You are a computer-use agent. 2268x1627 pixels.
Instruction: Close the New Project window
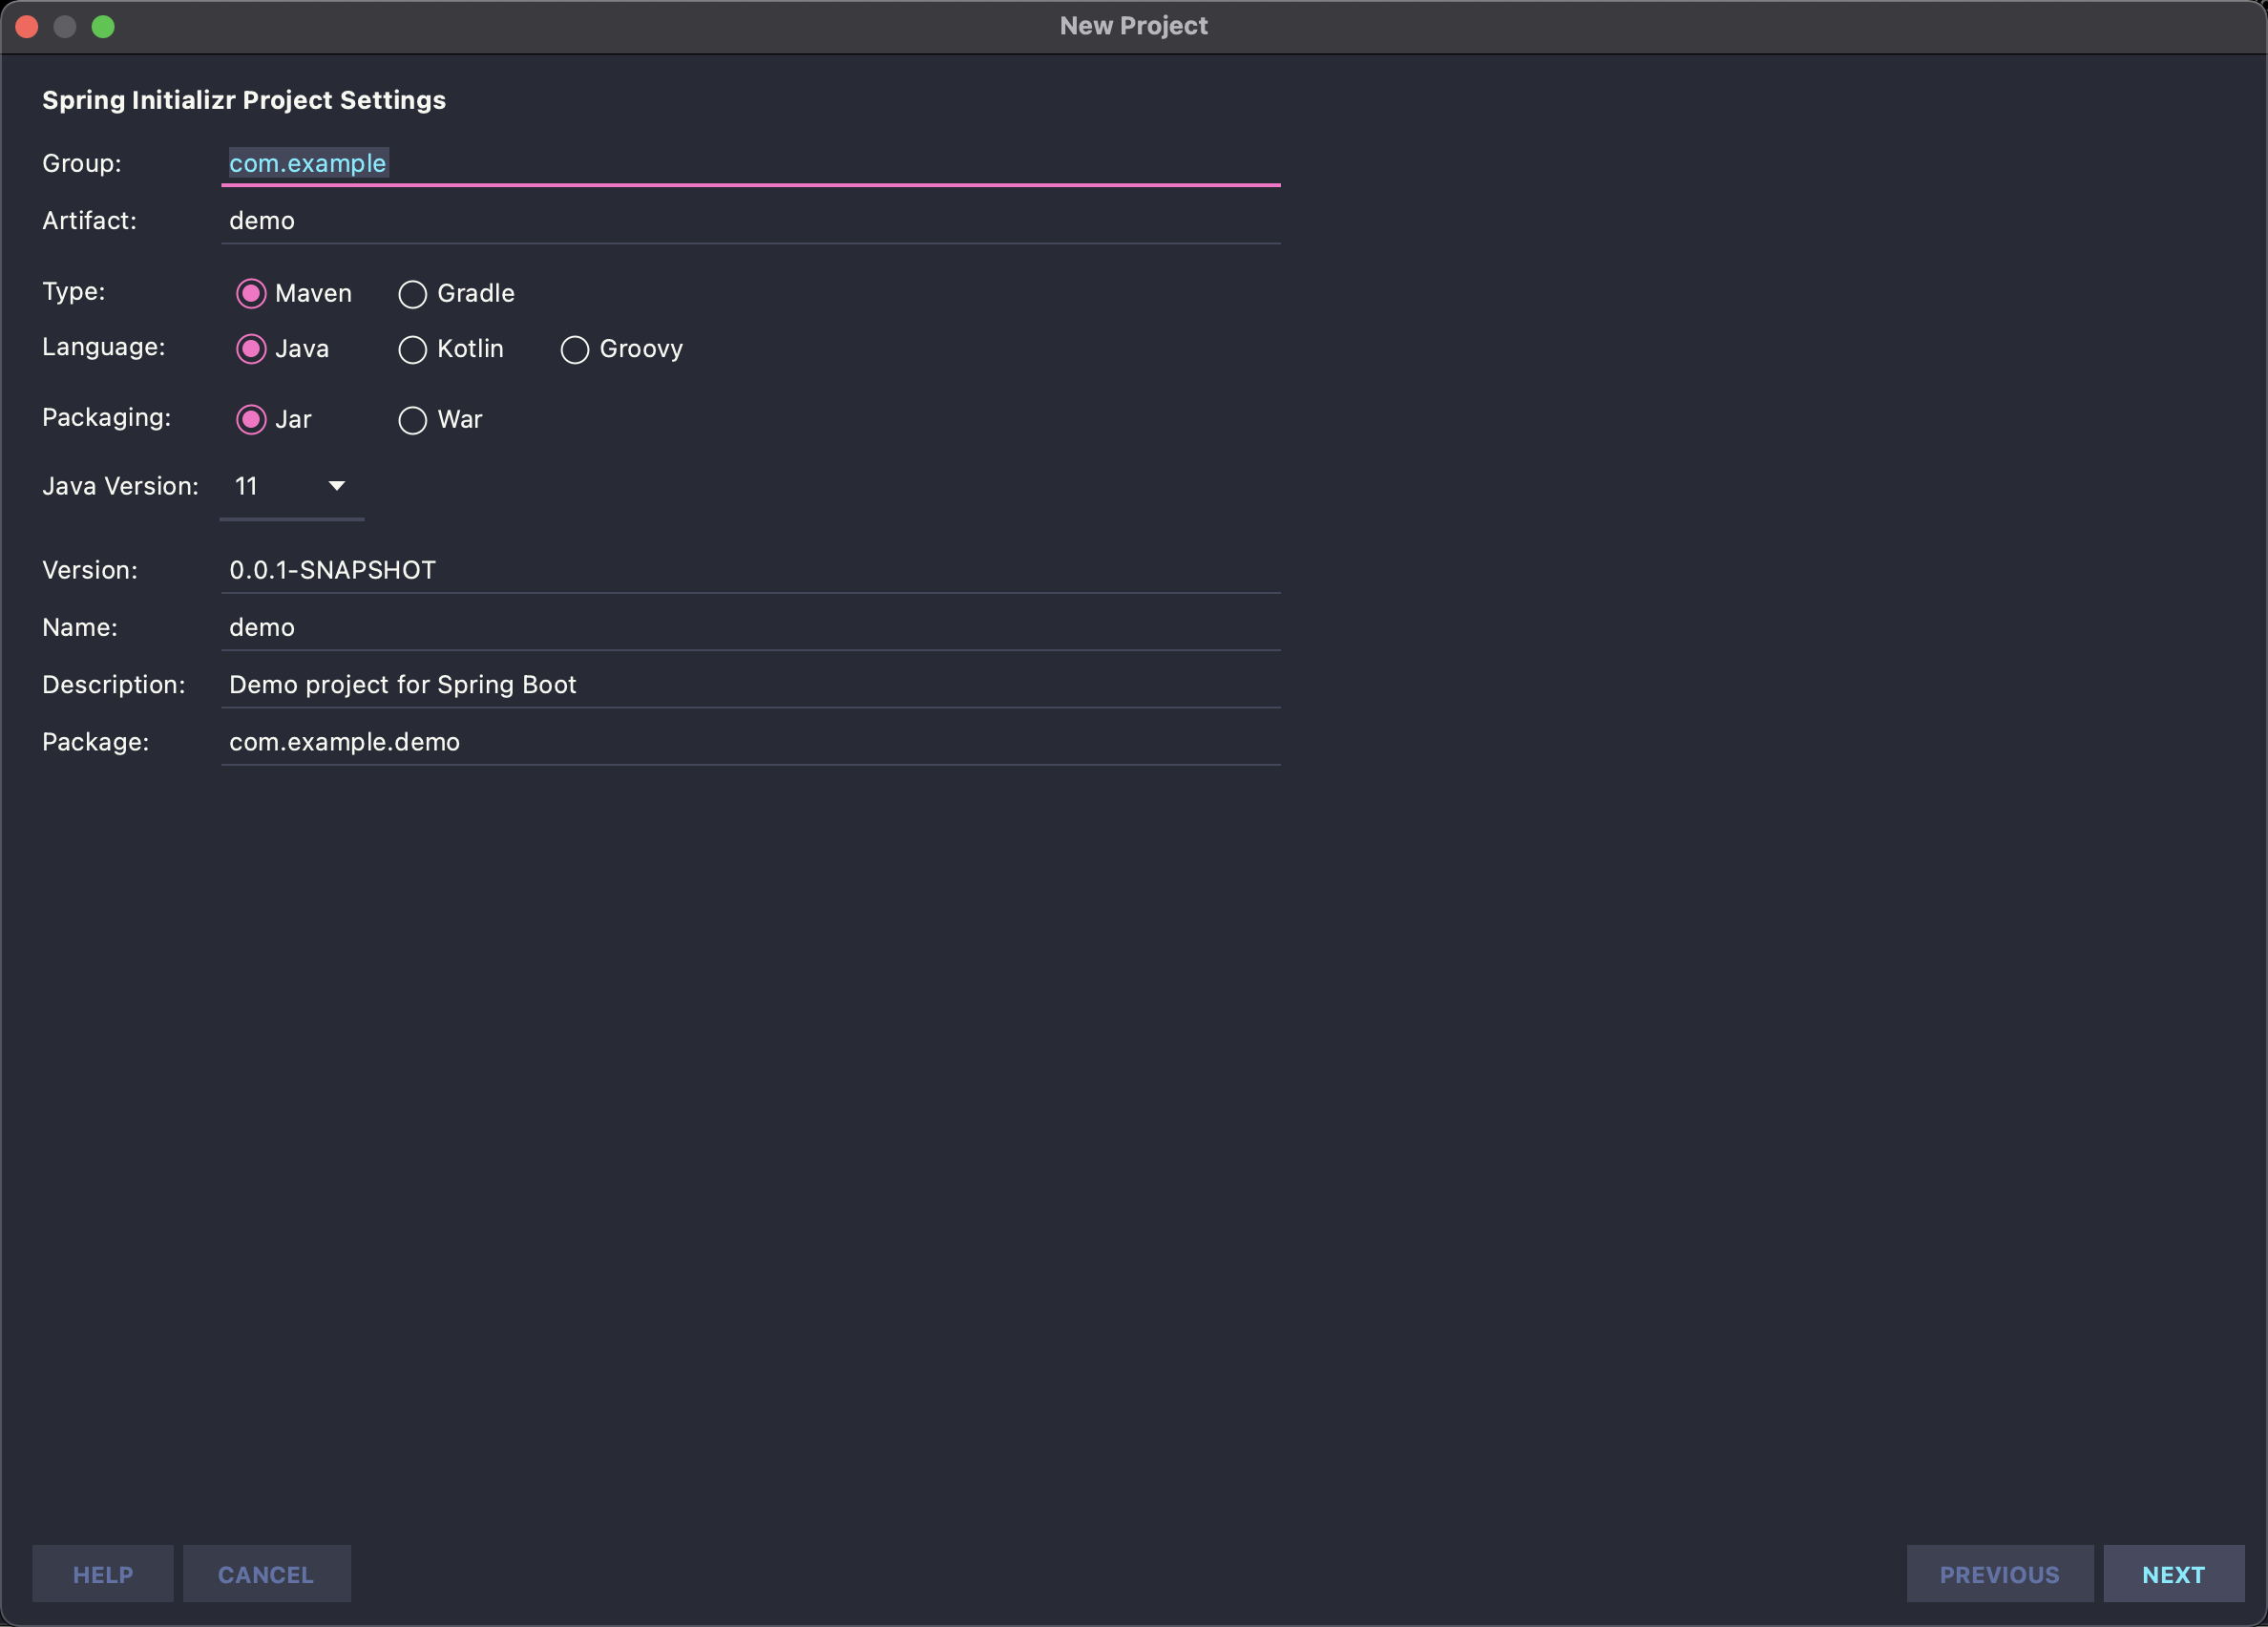pos(27,27)
